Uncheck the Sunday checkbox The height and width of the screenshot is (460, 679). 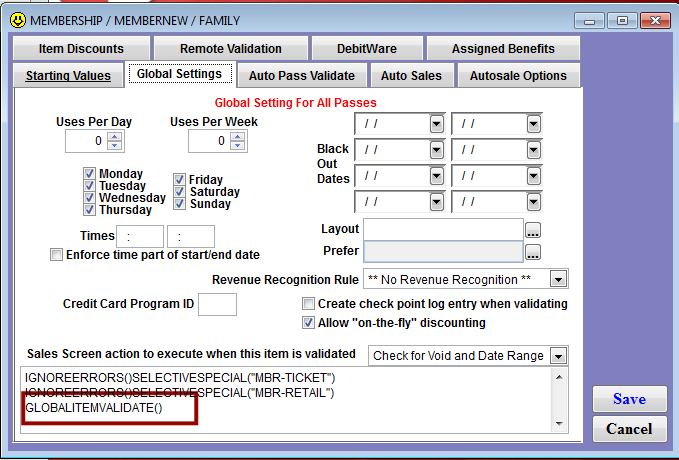click(x=179, y=204)
